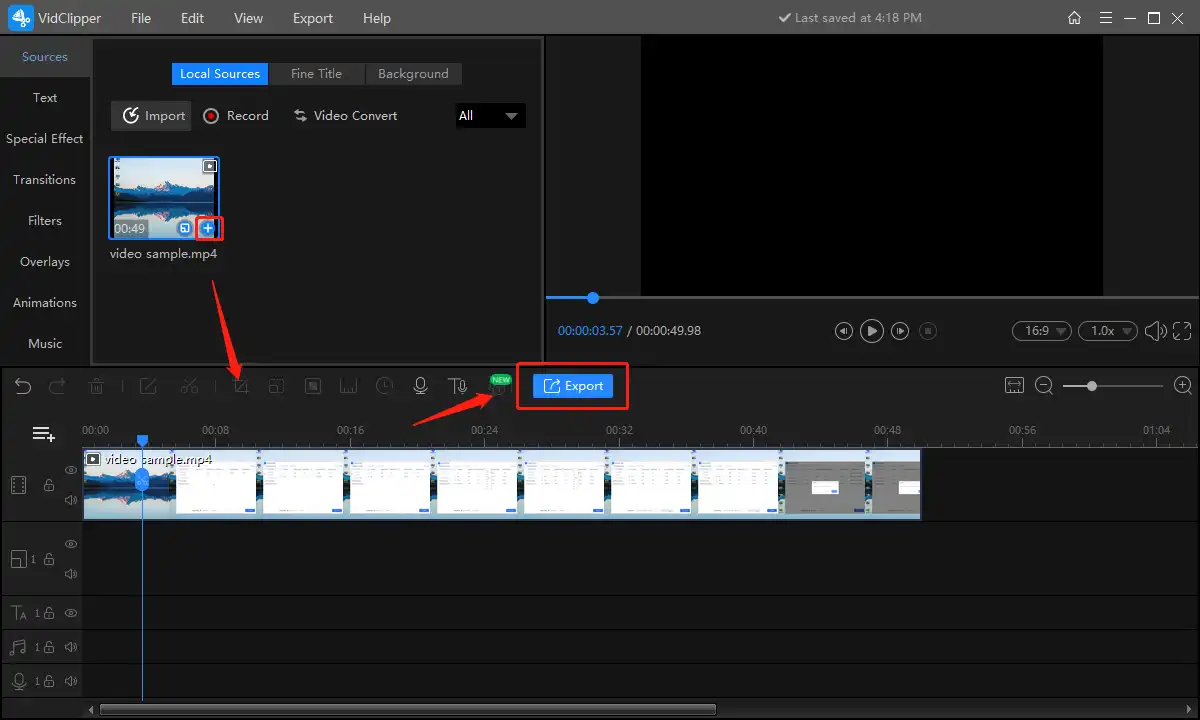Click the voice-over microphone toolbar icon
1200x720 pixels.
click(421, 386)
